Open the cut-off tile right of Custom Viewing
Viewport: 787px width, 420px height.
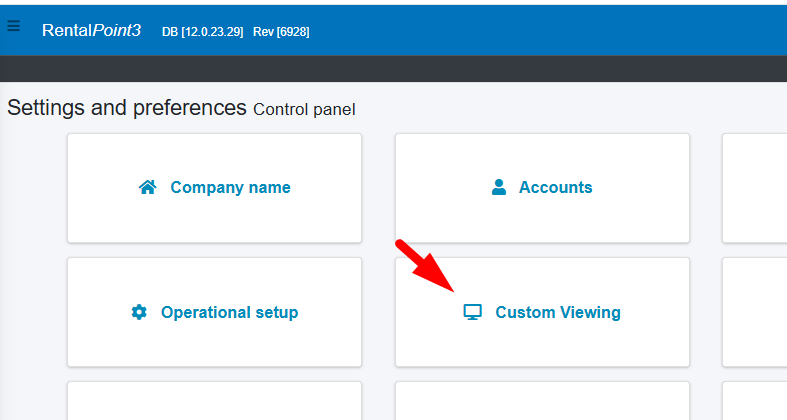[755, 312]
